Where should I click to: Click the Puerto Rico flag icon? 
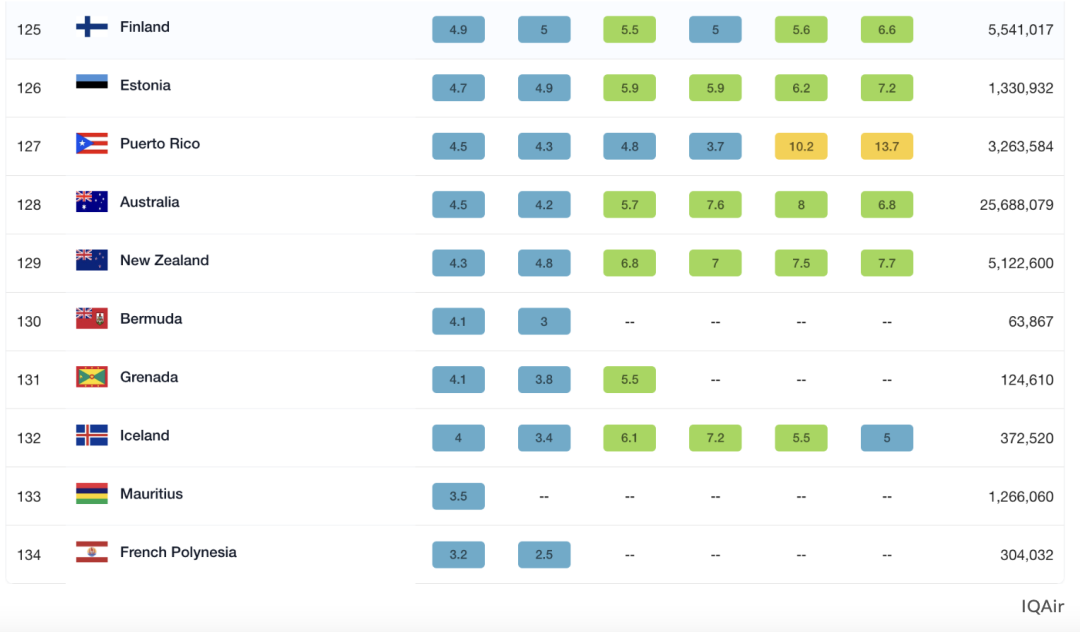[x=92, y=144]
